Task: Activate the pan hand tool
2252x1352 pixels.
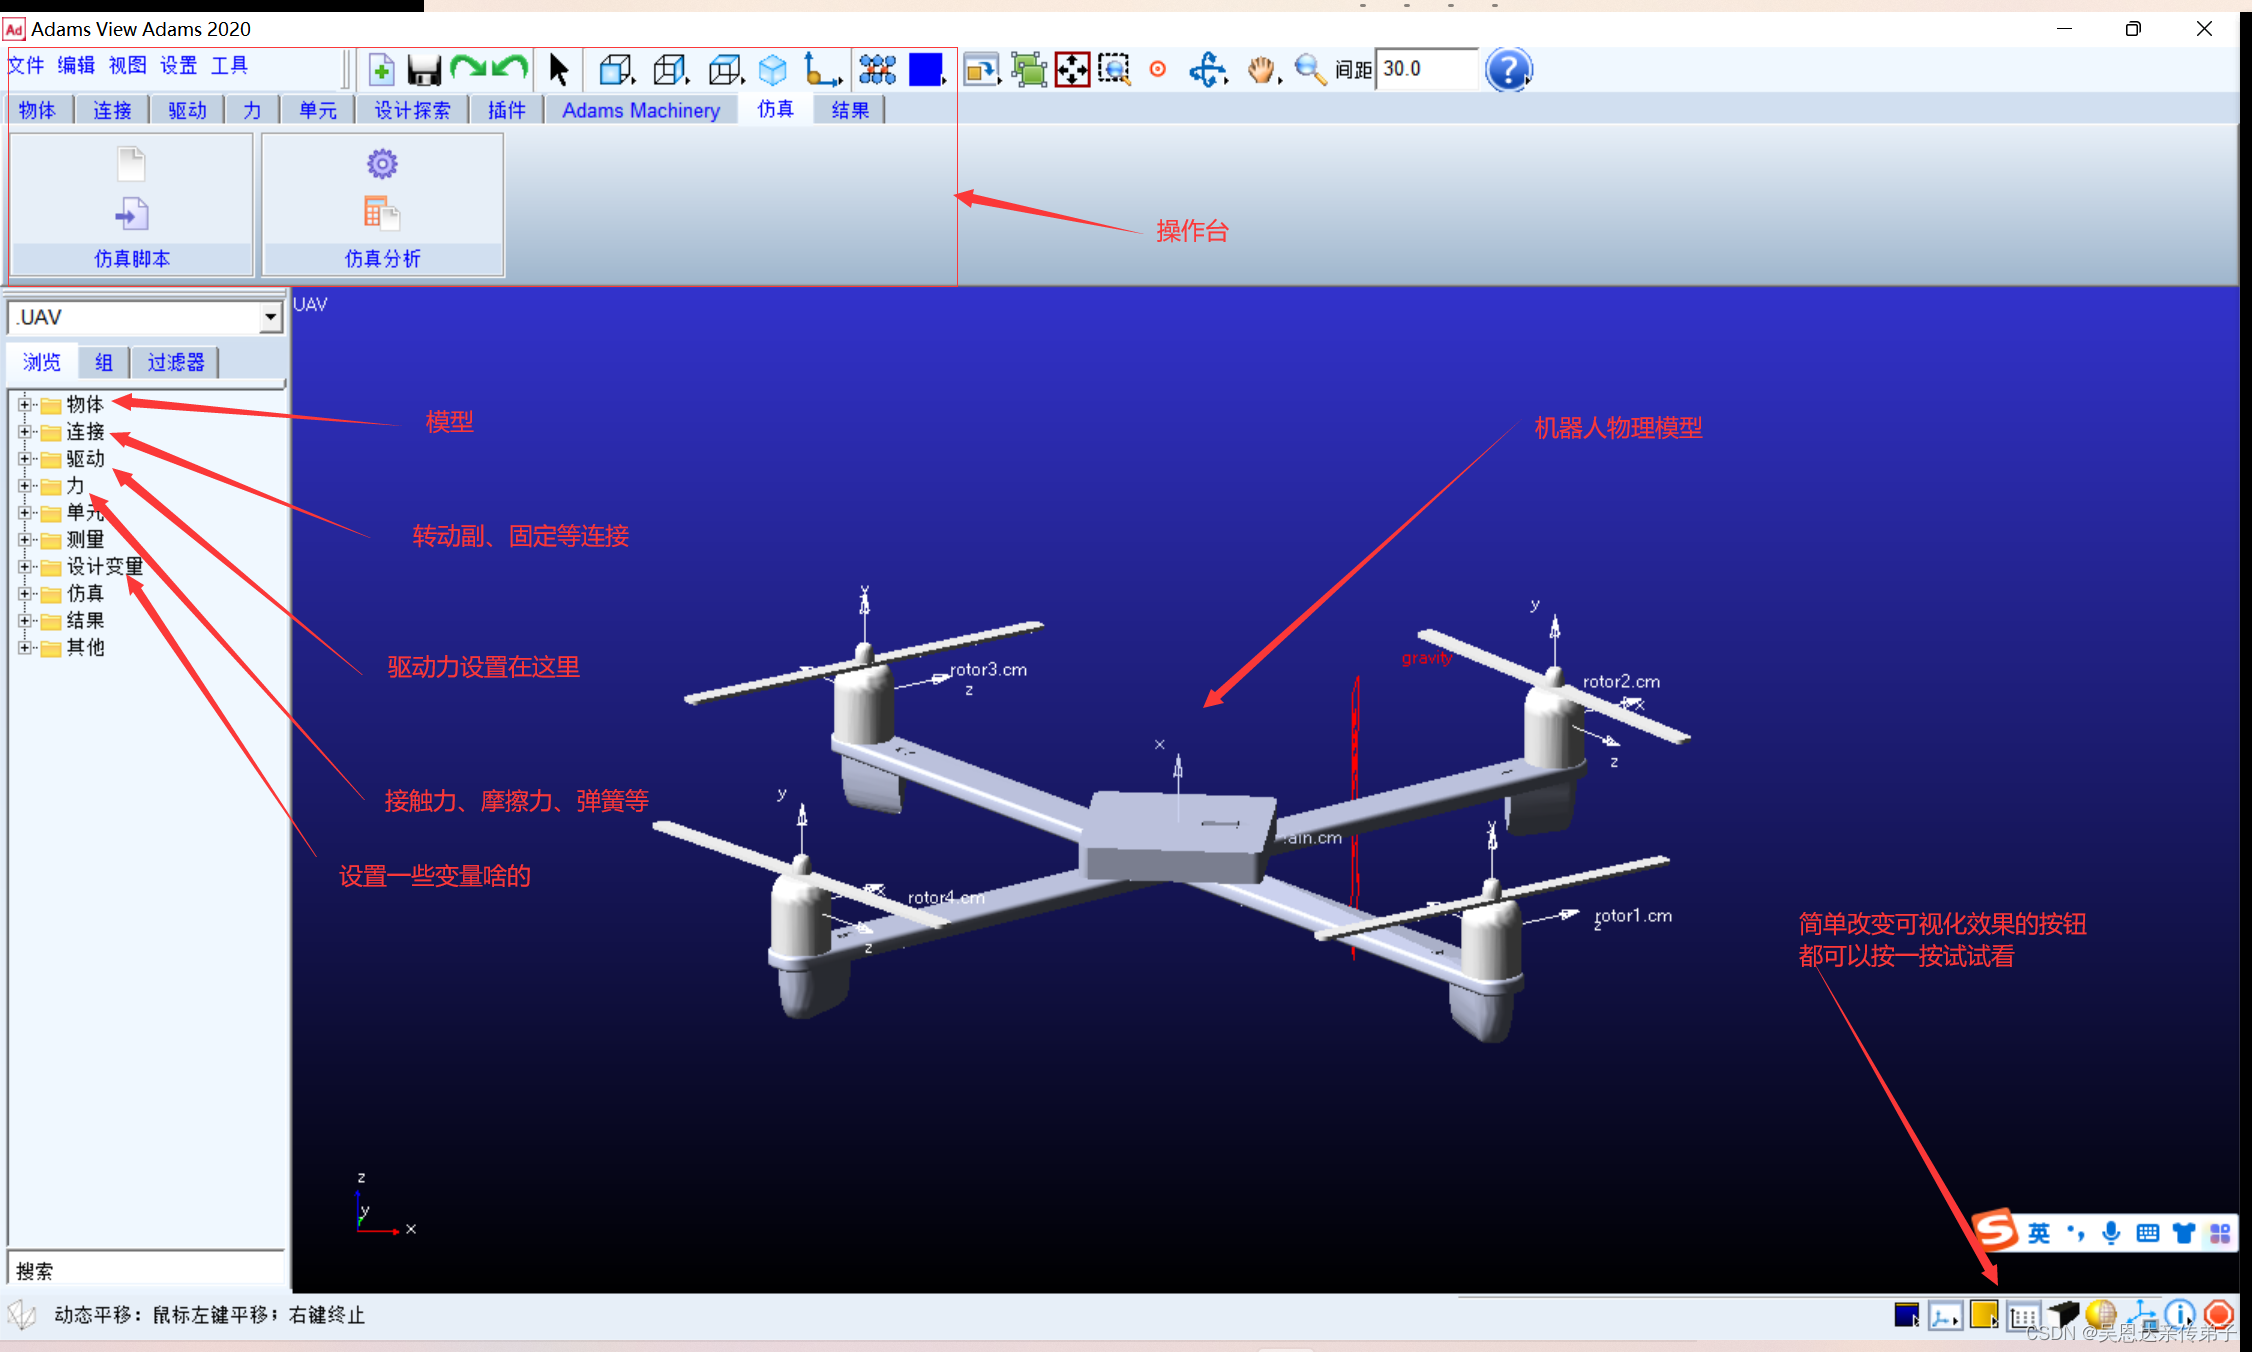Action: pos(1261,69)
